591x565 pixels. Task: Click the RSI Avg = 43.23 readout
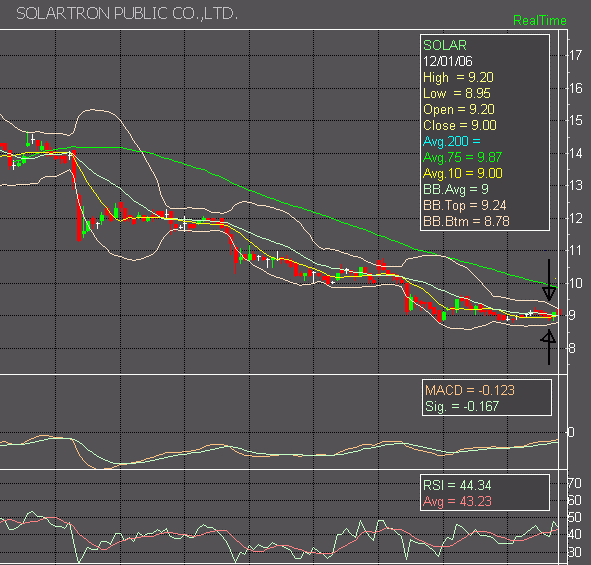pos(457,501)
